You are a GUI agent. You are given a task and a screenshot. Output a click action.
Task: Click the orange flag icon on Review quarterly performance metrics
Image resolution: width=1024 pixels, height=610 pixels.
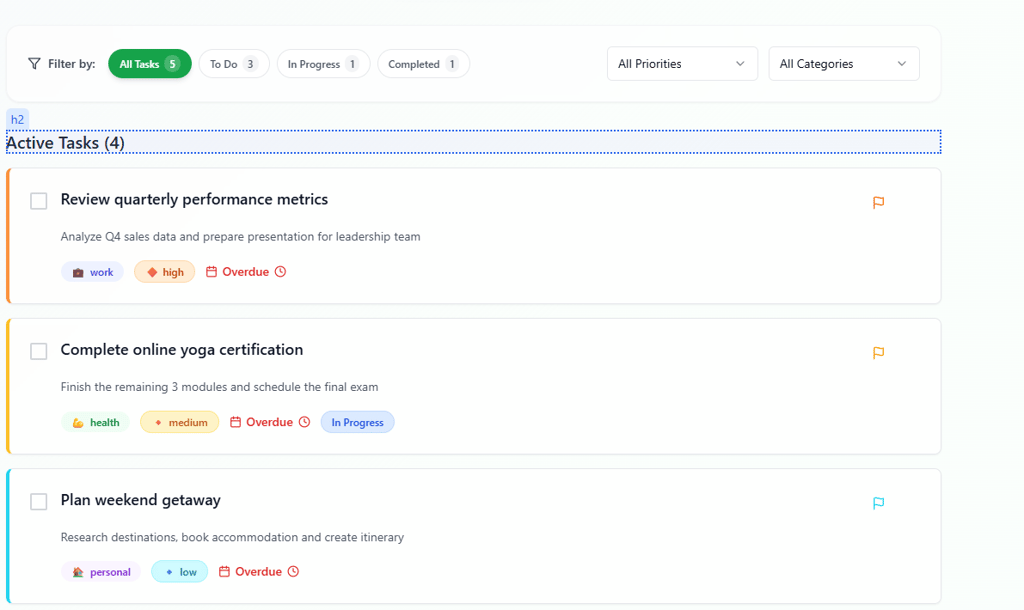click(878, 202)
